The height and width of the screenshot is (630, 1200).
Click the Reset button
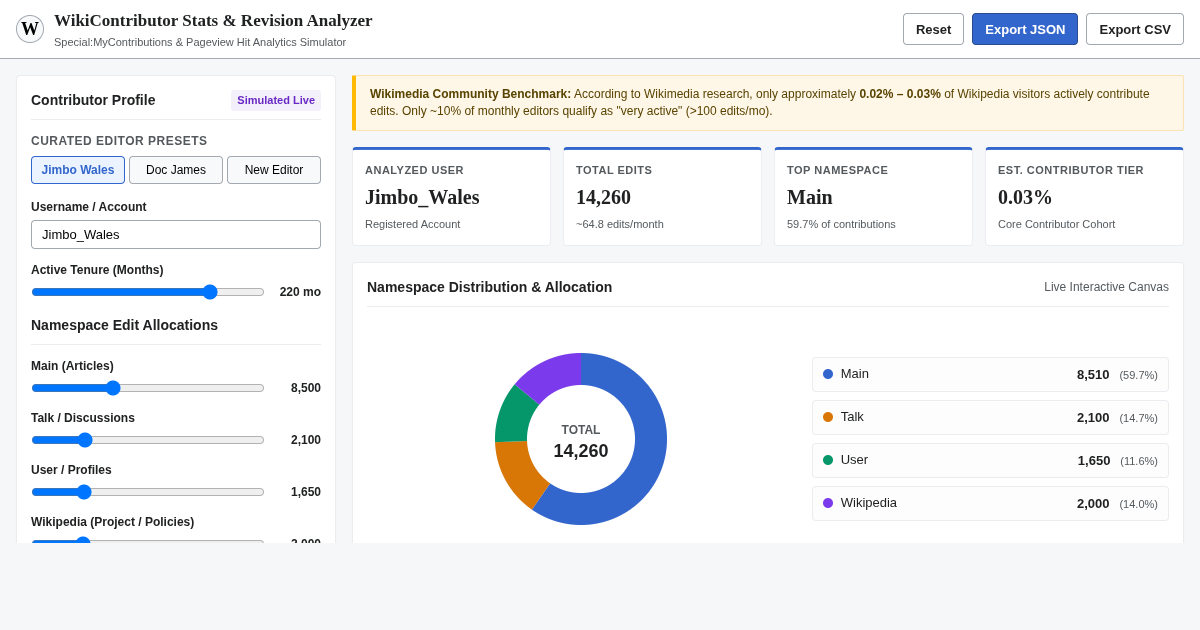click(933, 29)
